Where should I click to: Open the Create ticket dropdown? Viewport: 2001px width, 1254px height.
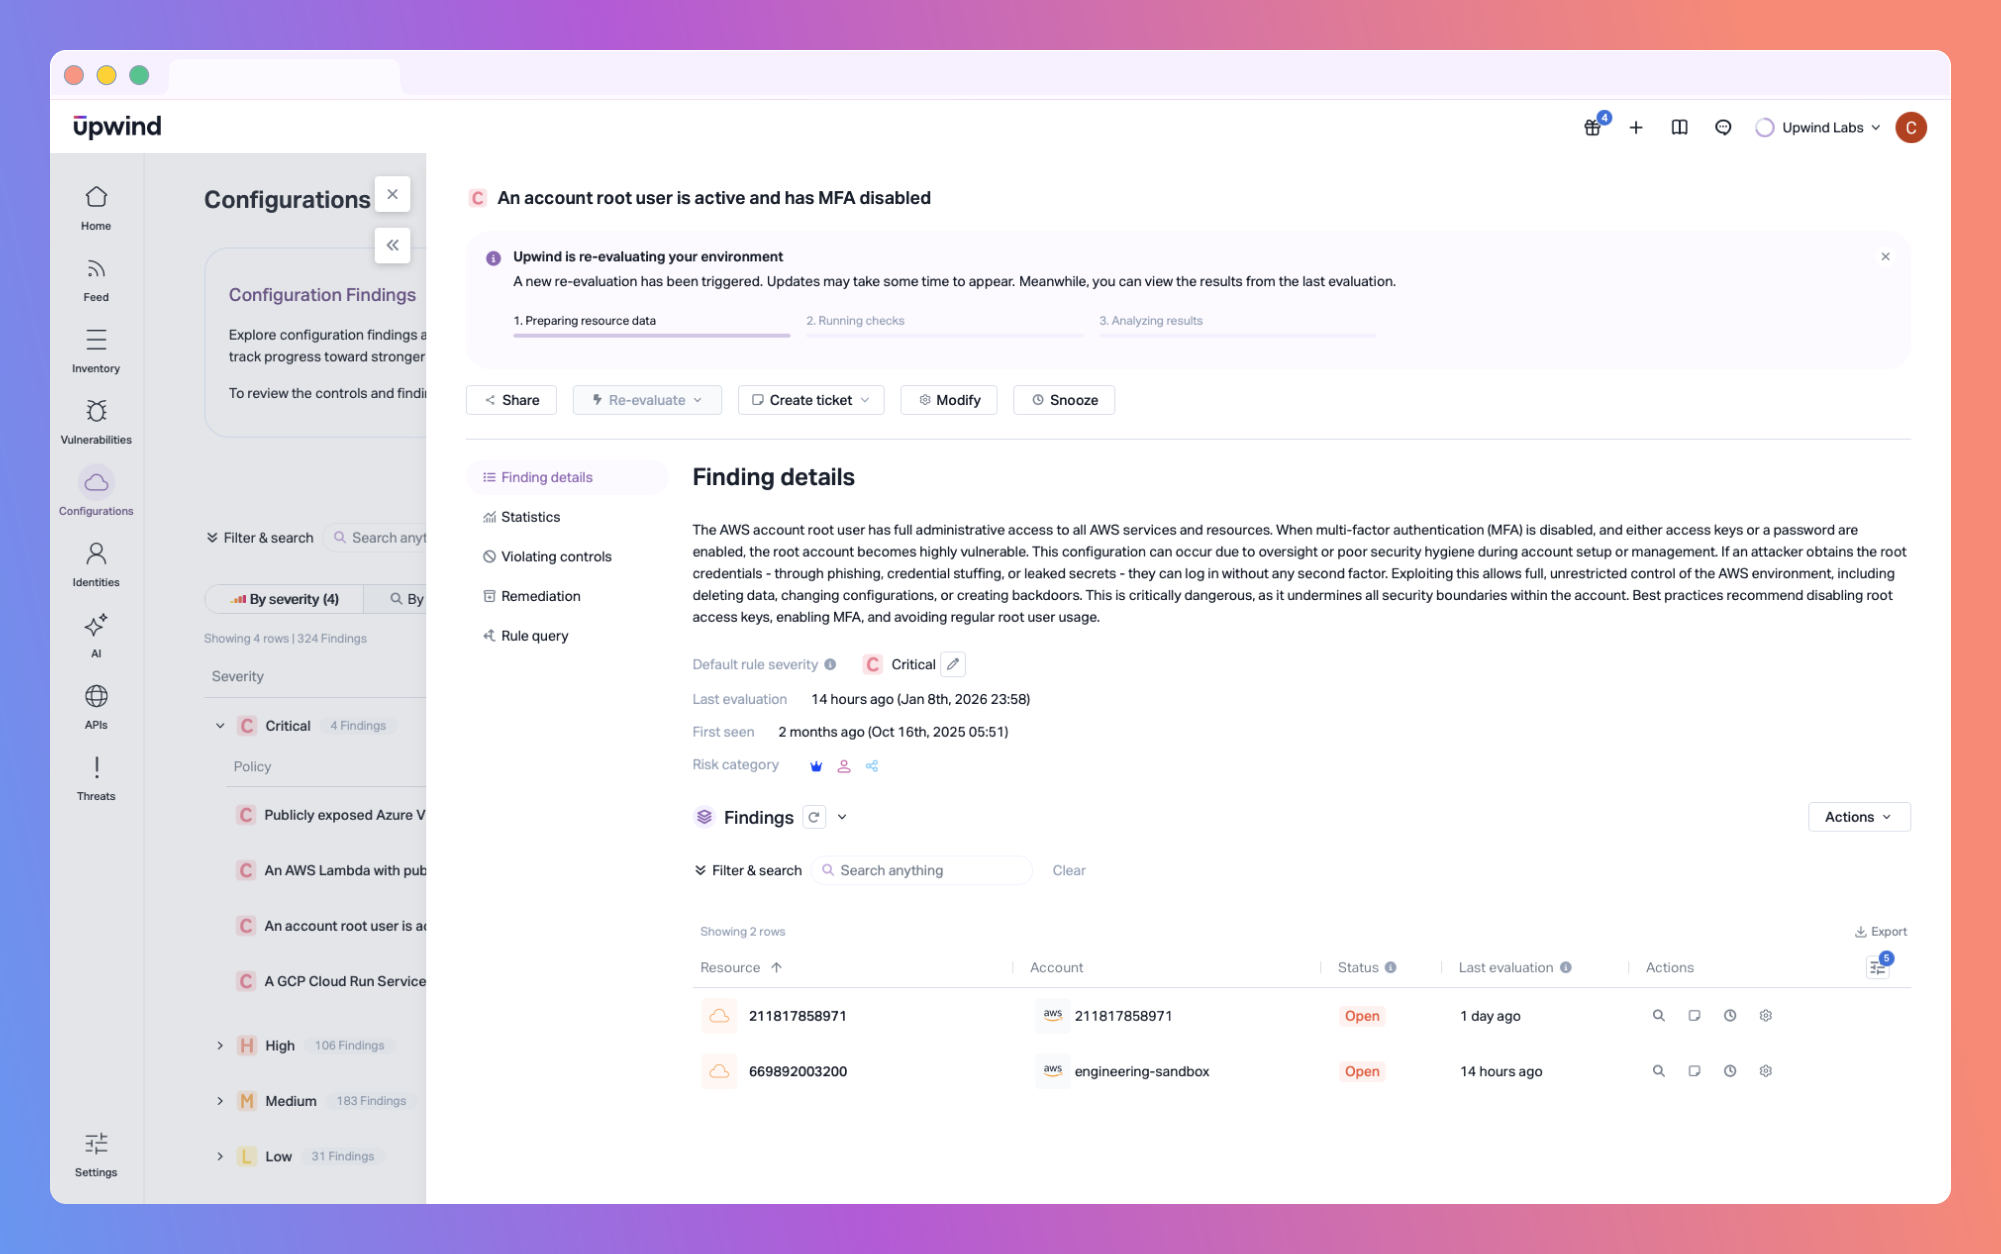click(x=810, y=400)
